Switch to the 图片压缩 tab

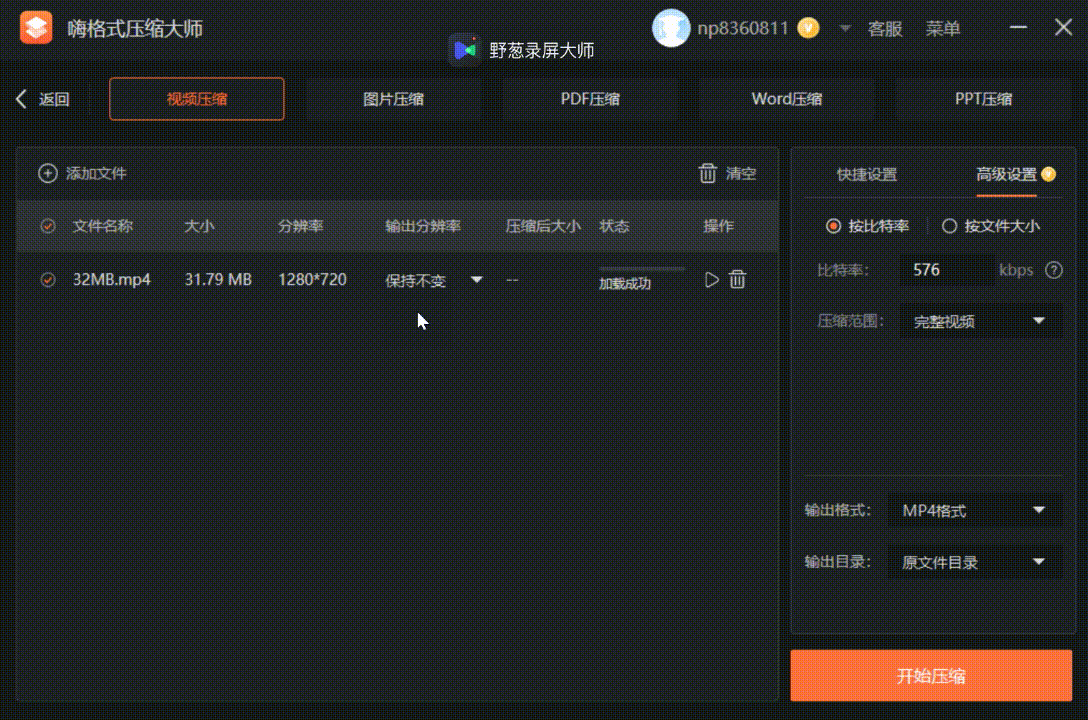click(393, 98)
